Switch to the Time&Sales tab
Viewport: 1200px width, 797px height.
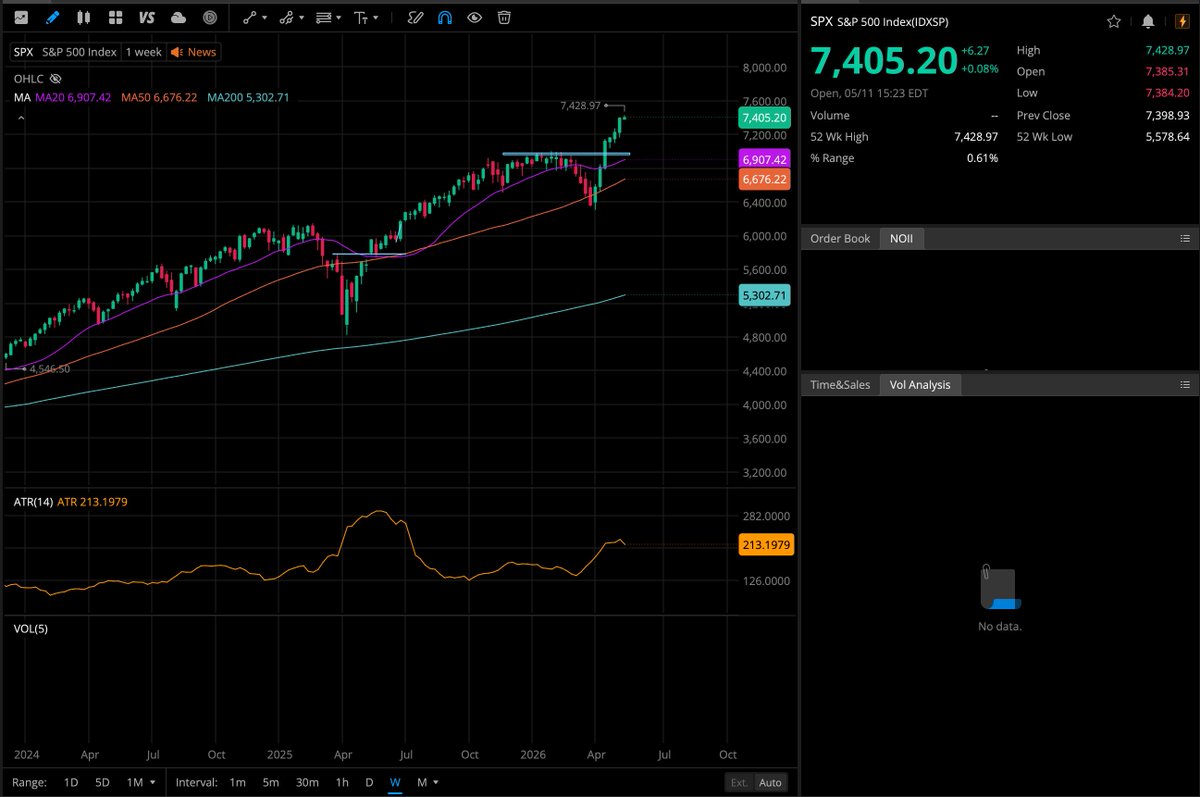point(840,385)
